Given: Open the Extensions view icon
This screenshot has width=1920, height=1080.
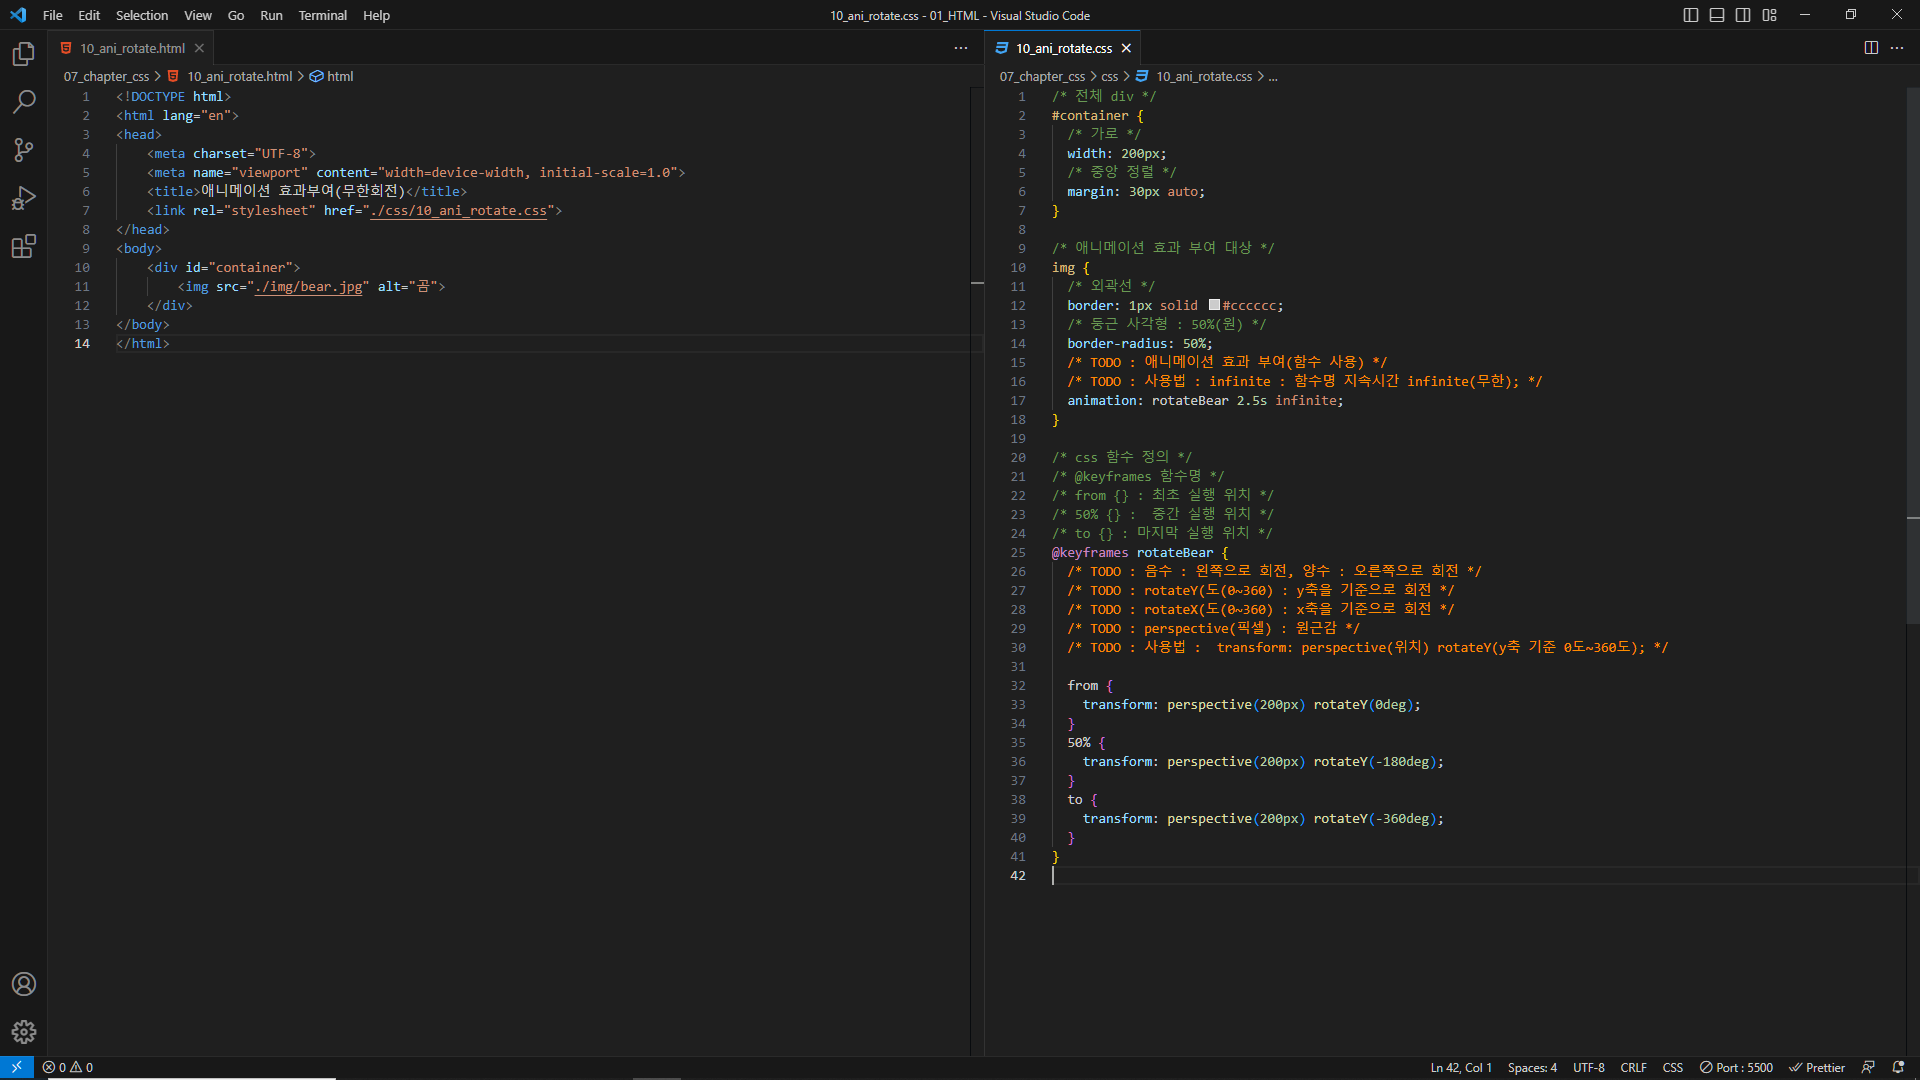Looking at the screenshot, I should coord(24,246).
